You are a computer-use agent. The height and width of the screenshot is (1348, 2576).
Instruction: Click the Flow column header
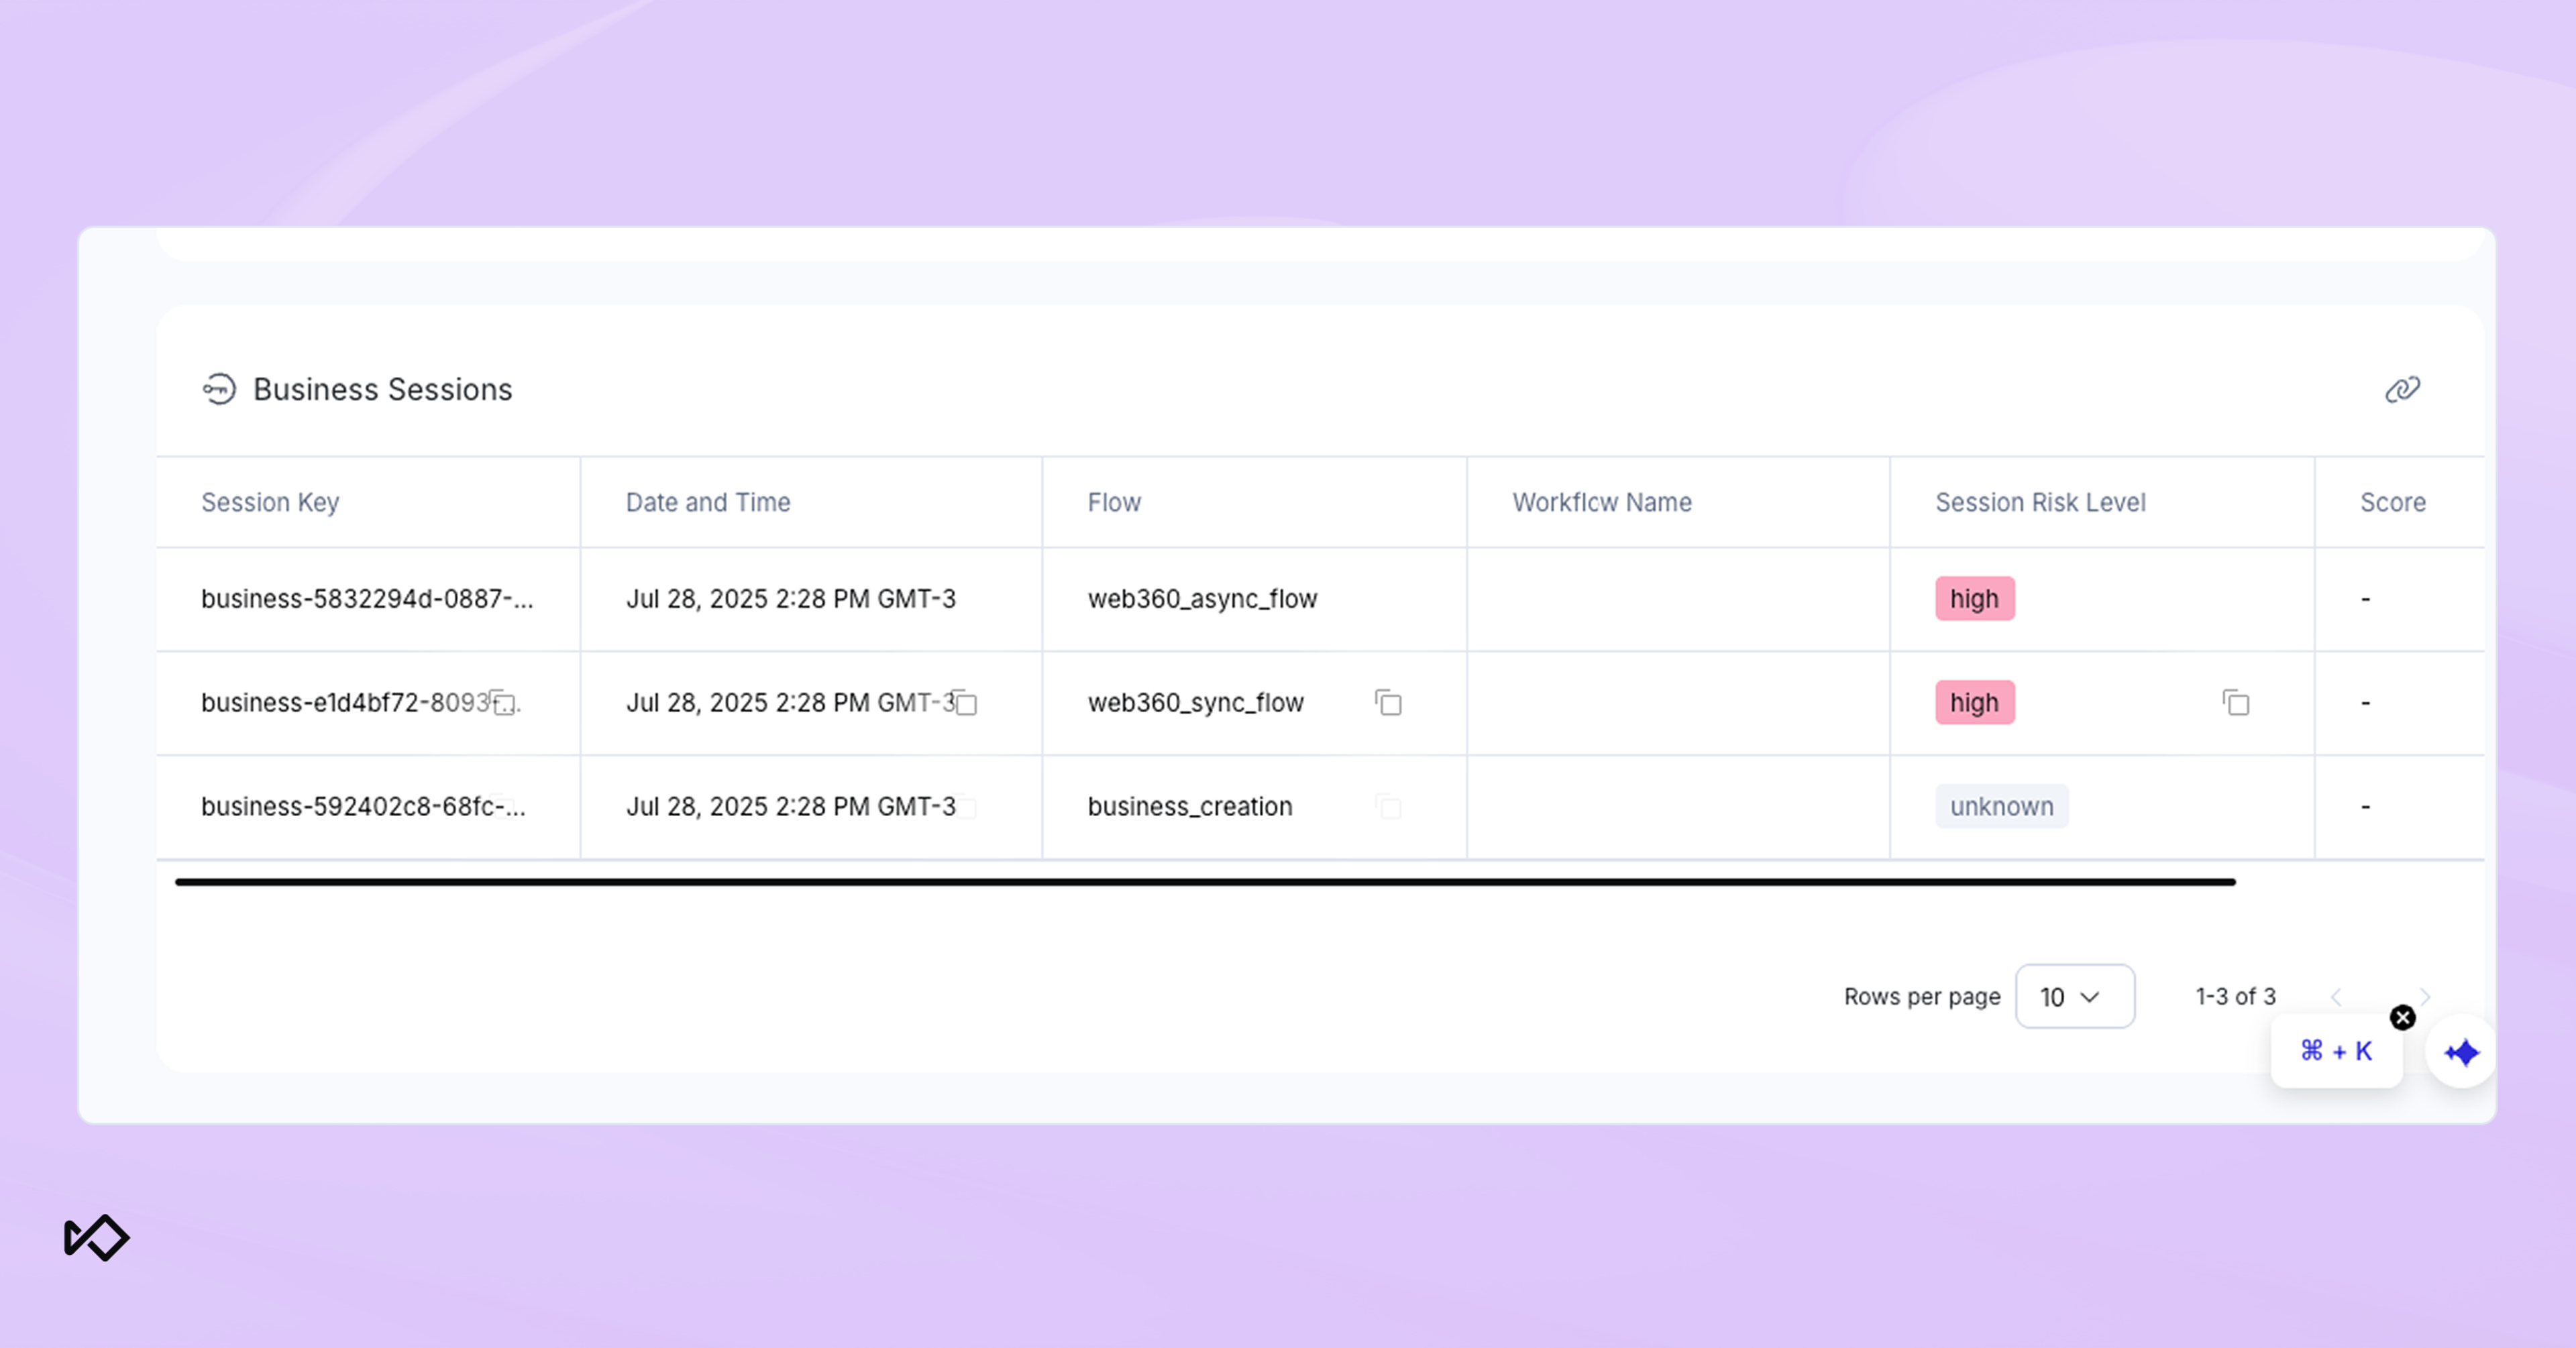(x=1114, y=502)
